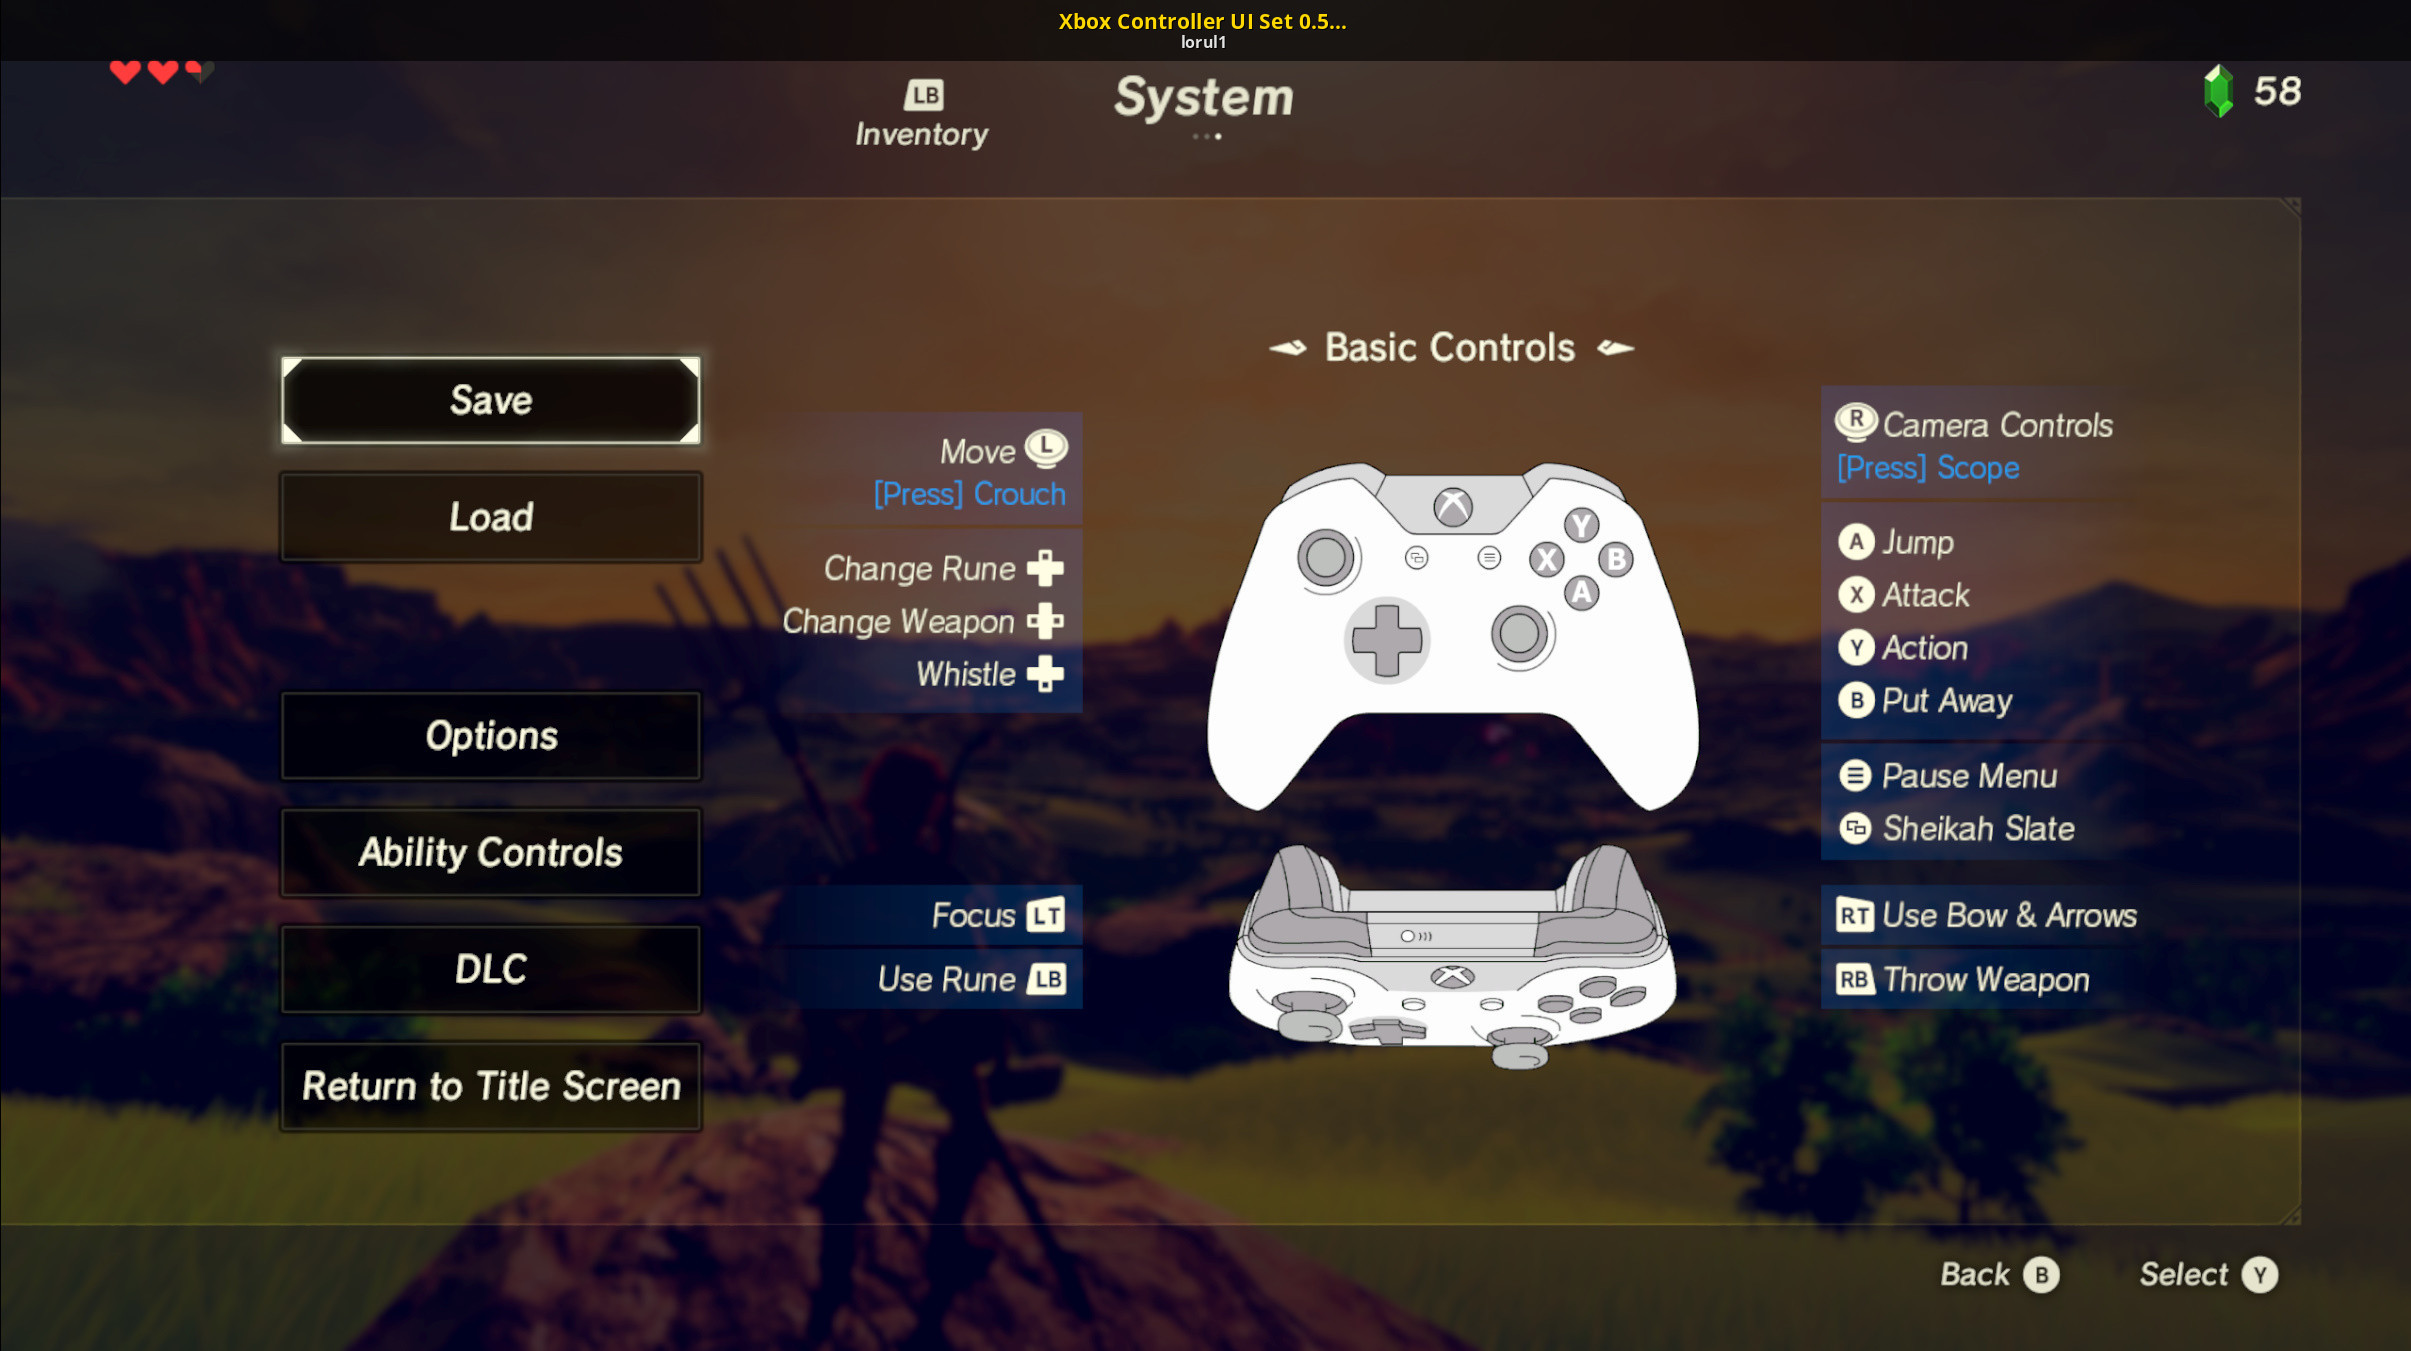This screenshot has height=1351, width=2411.
Task: Select the Use Bow & Arrows (RT) icon
Action: click(1850, 914)
